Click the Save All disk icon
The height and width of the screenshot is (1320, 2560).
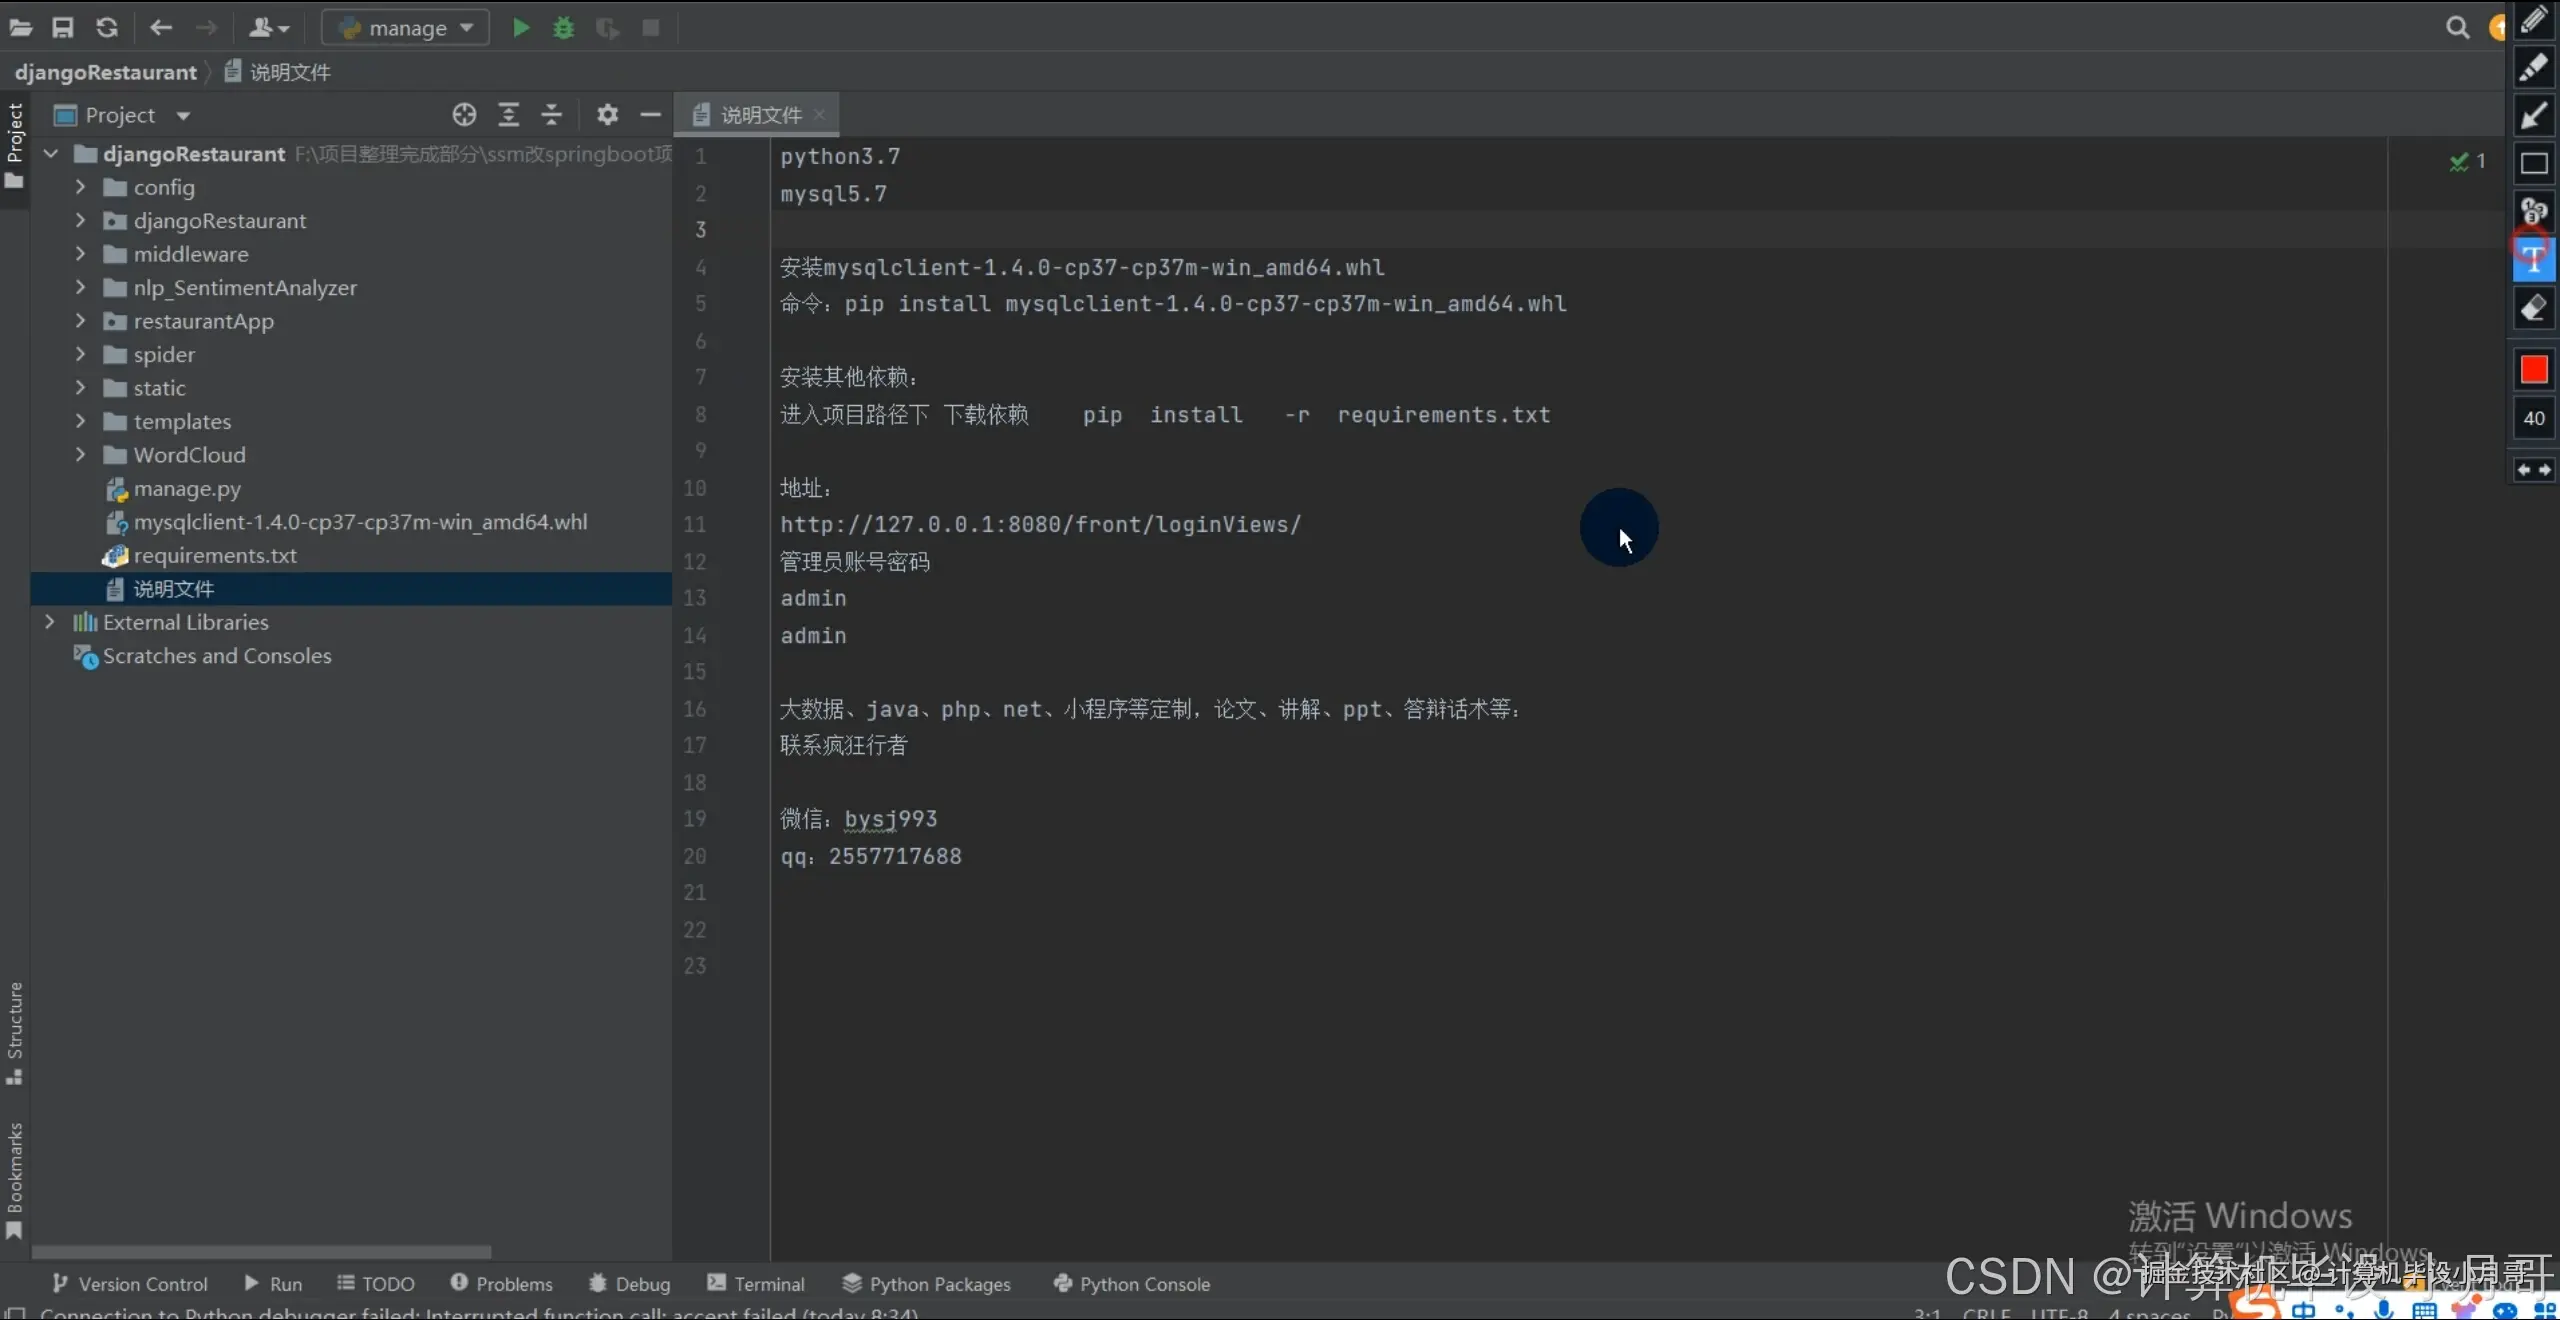63,28
